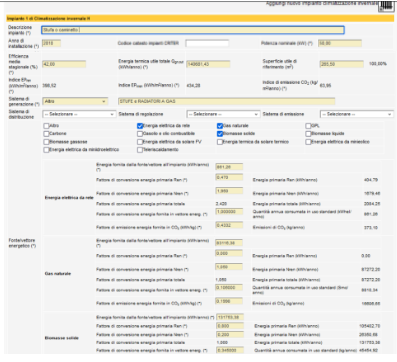The width and height of the screenshot is (397, 362).
Task: Click the add new heating system radiator icon
Action: 386,5
